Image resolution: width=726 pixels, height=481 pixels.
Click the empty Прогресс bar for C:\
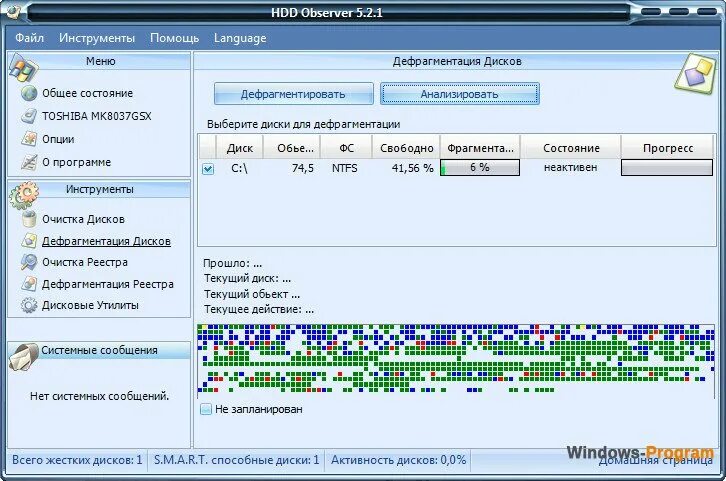pyautogui.click(x=667, y=168)
